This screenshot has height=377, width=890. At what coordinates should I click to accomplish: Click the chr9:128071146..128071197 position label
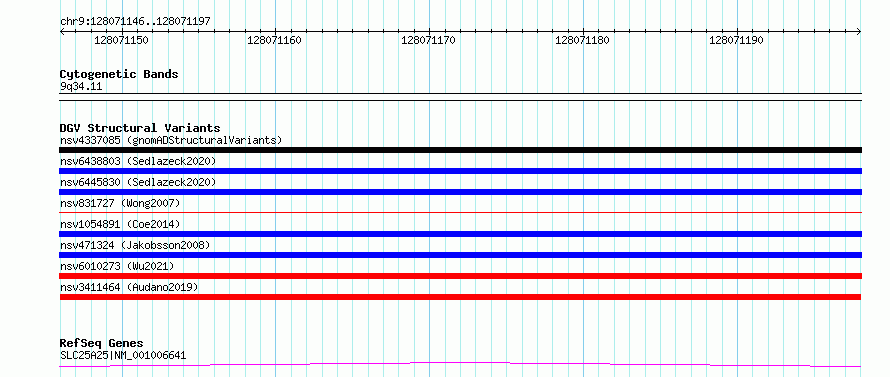135,22
